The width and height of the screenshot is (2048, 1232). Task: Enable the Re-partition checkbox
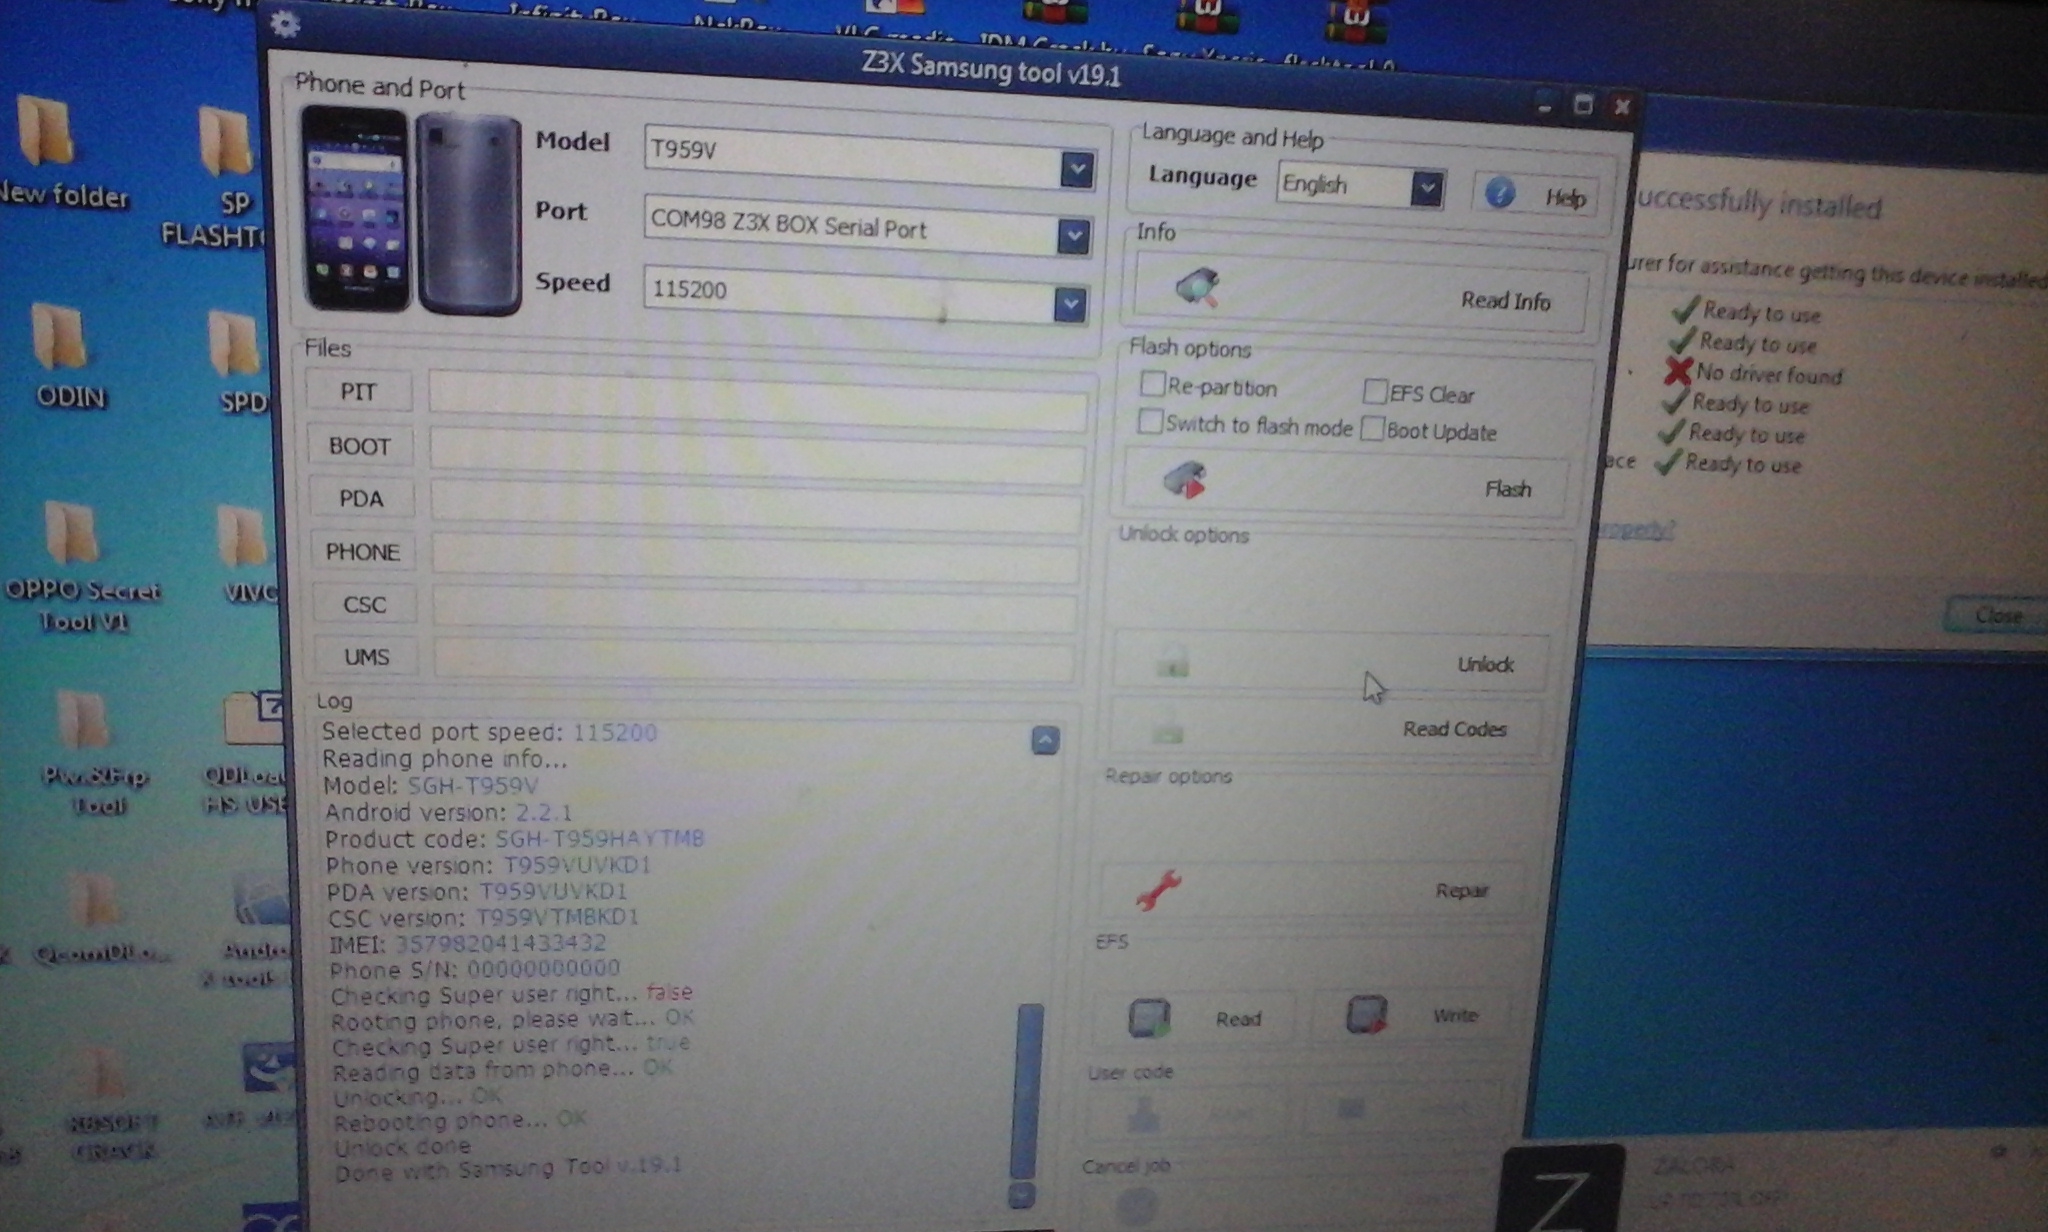pos(1152,384)
